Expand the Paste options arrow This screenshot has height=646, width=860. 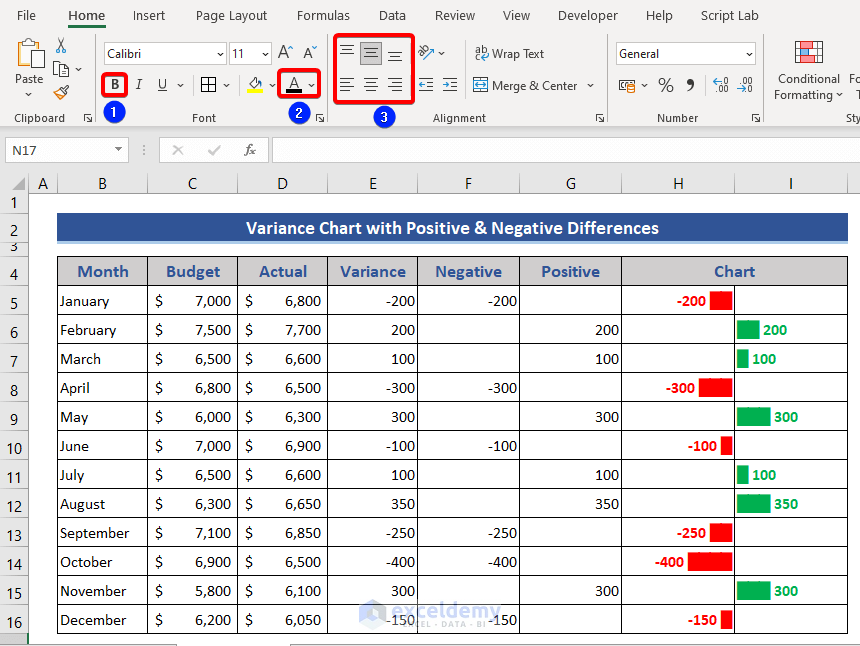tap(29, 94)
